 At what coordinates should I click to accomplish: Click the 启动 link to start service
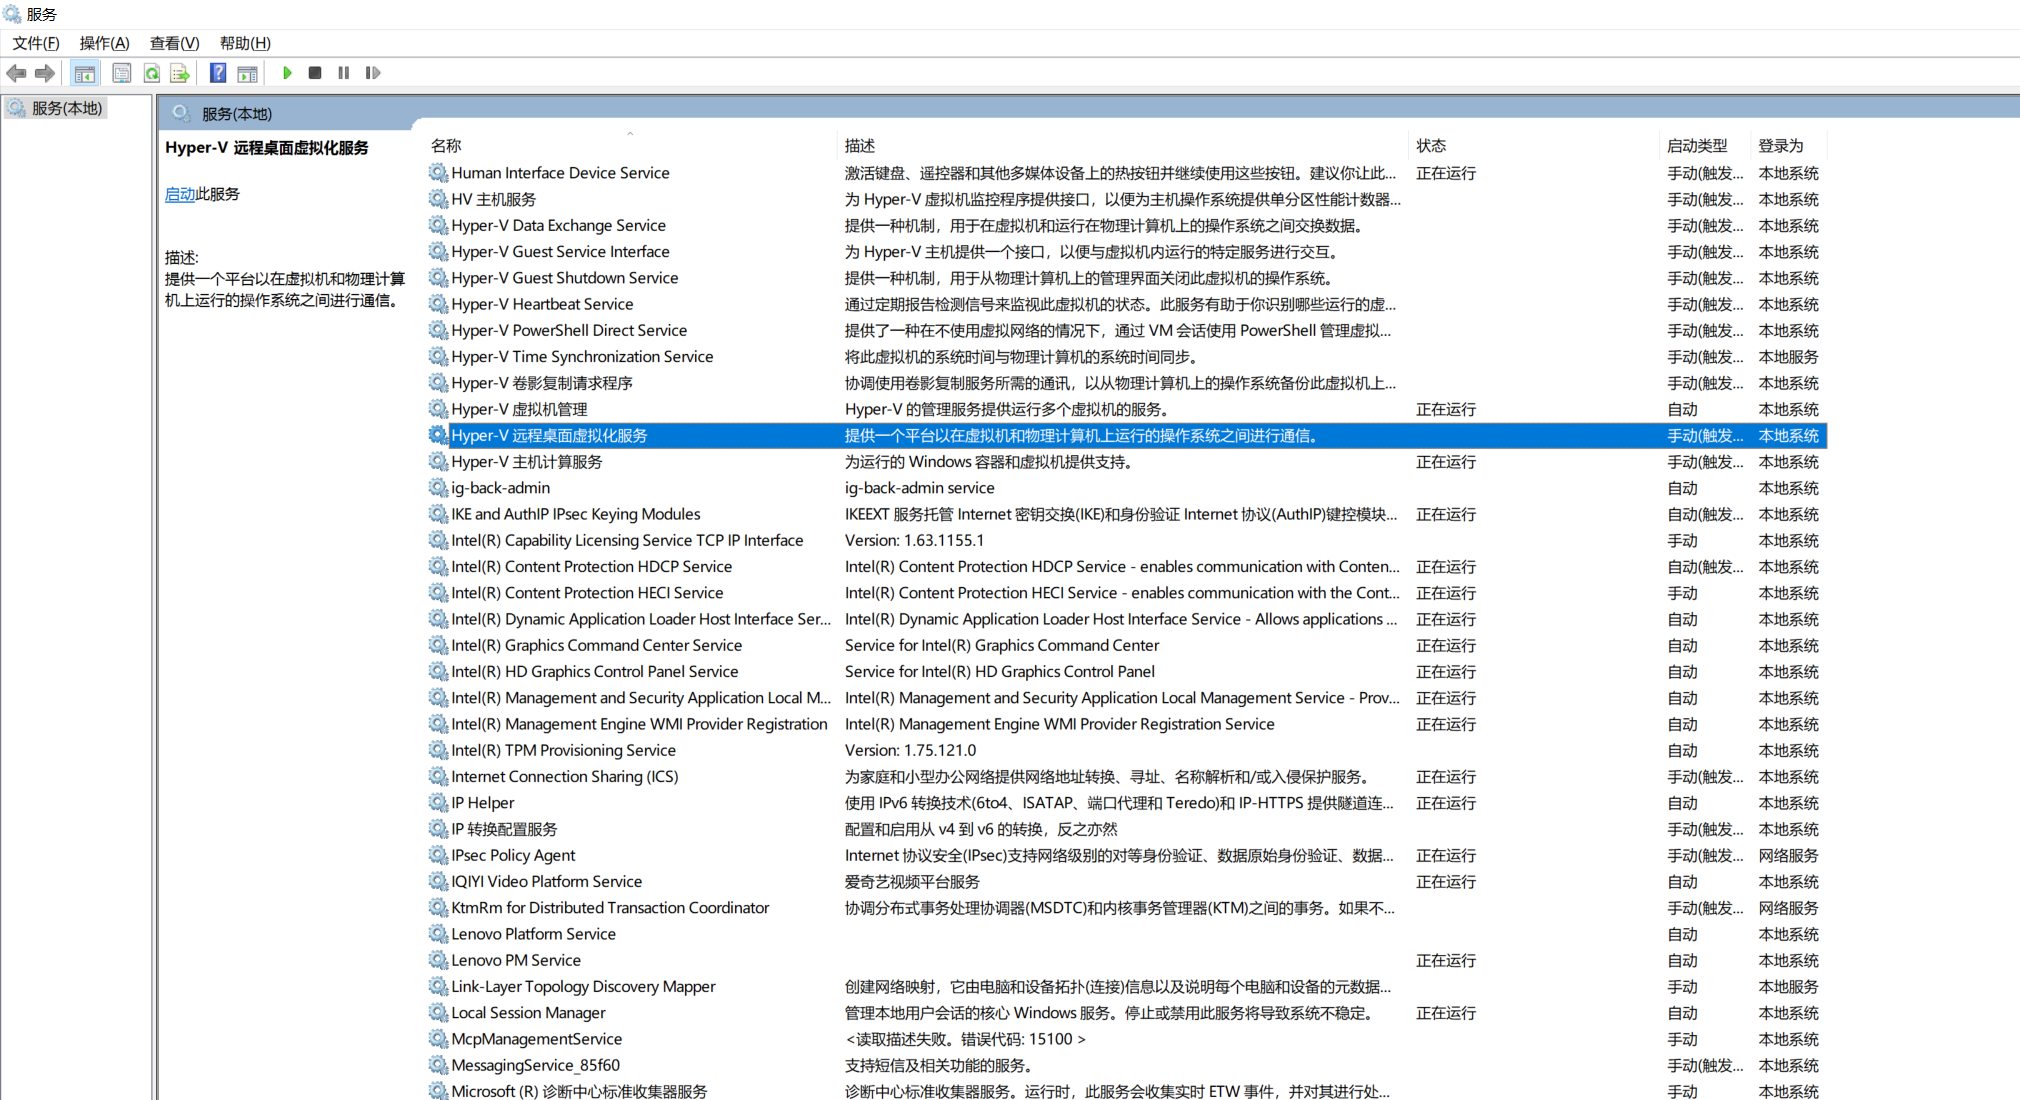[x=179, y=194]
